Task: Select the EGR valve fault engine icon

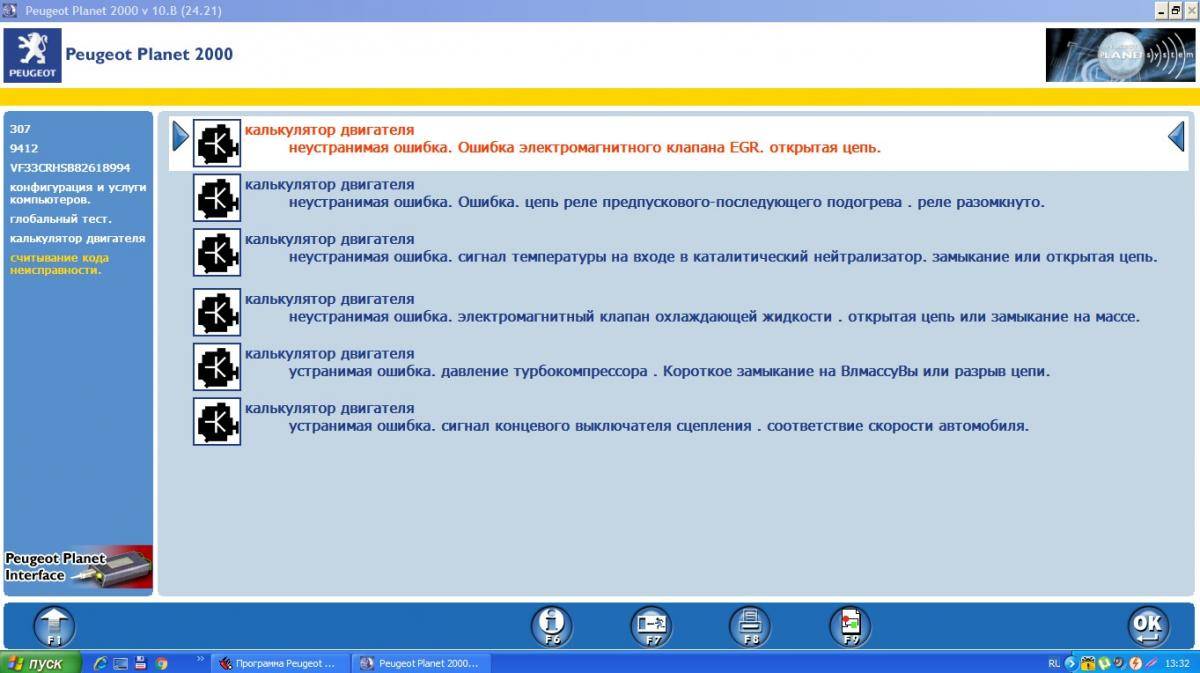Action: click(216, 143)
